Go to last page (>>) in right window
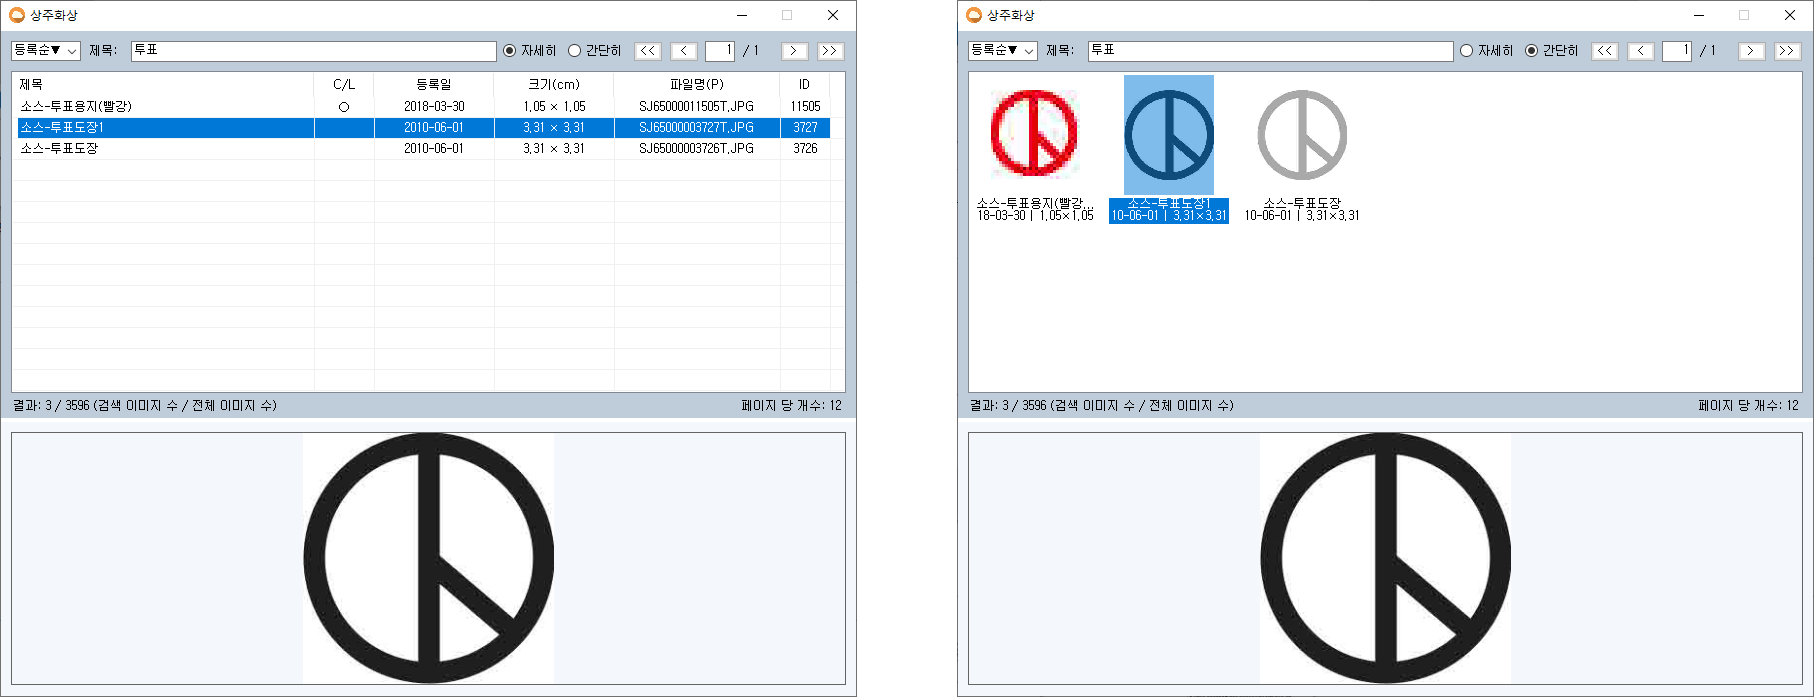This screenshot has height=697, width=1814. pos(1787,51)
